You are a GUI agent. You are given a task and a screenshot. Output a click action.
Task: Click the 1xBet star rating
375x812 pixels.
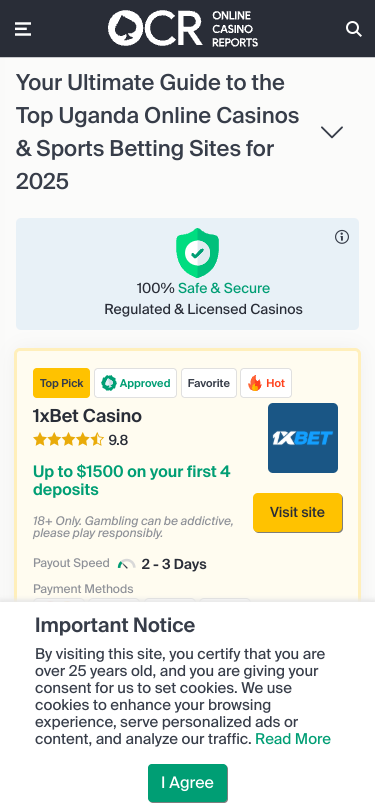(x=68, y=440)
